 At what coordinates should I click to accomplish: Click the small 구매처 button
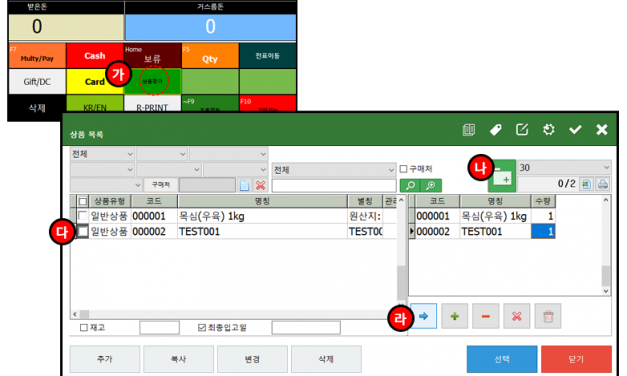161,185
